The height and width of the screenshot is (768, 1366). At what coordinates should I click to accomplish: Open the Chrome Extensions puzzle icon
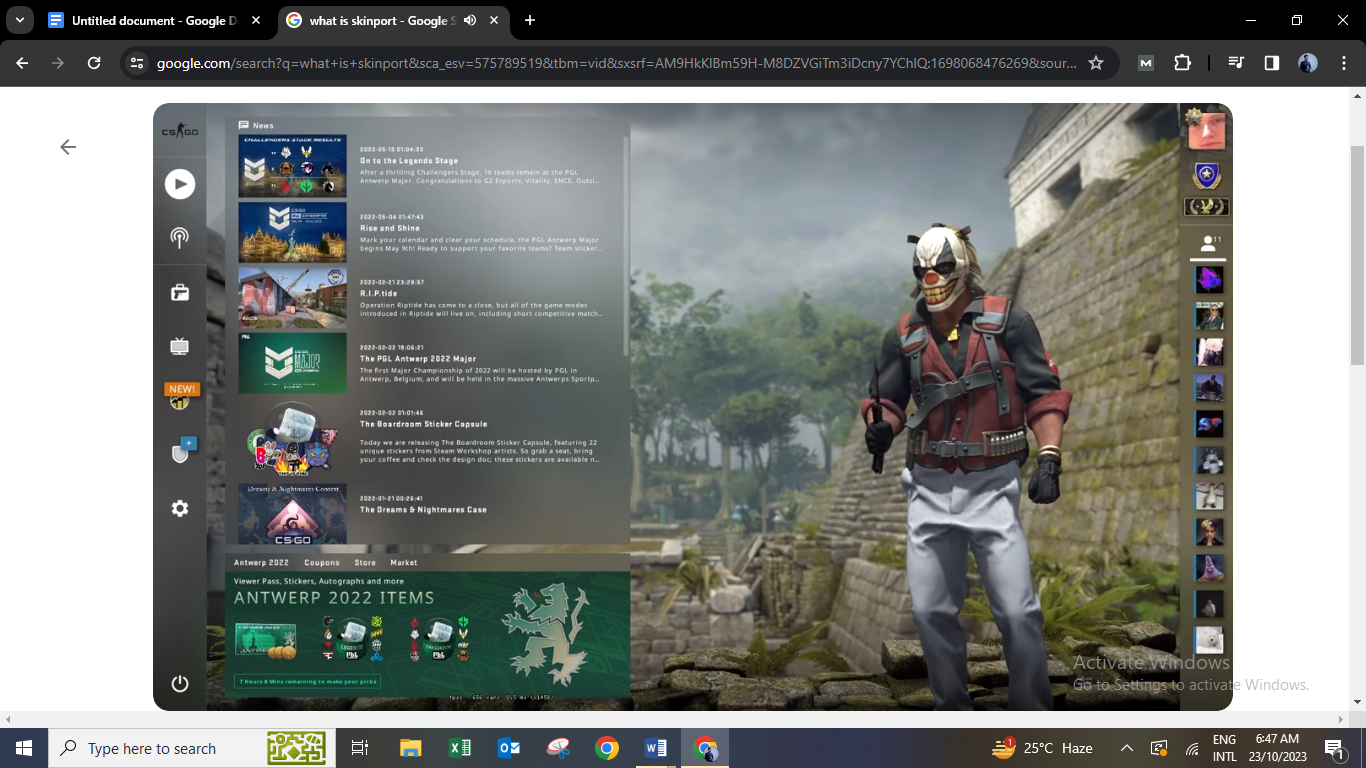[x=1182, y=63]
